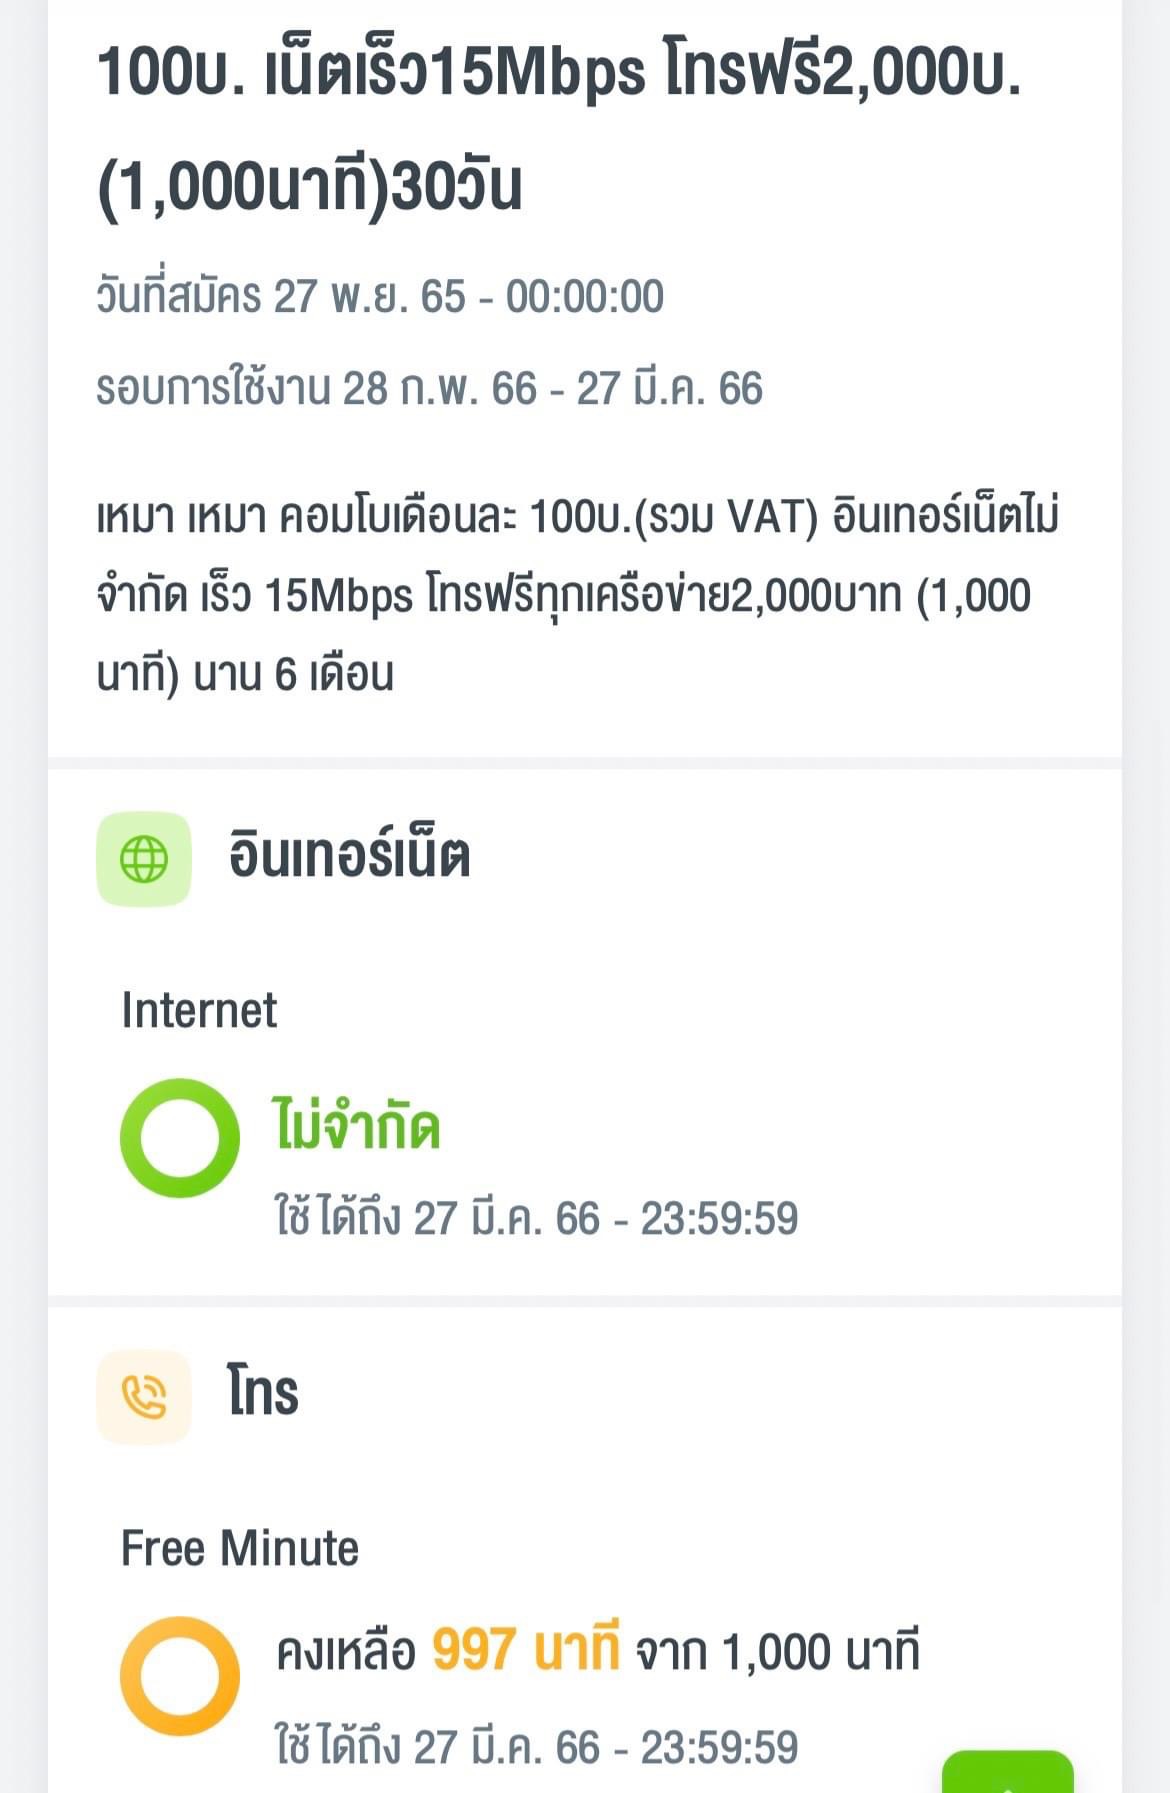Tap the เหมา เหมา คอมโบ description paragraph

(578, 596)
